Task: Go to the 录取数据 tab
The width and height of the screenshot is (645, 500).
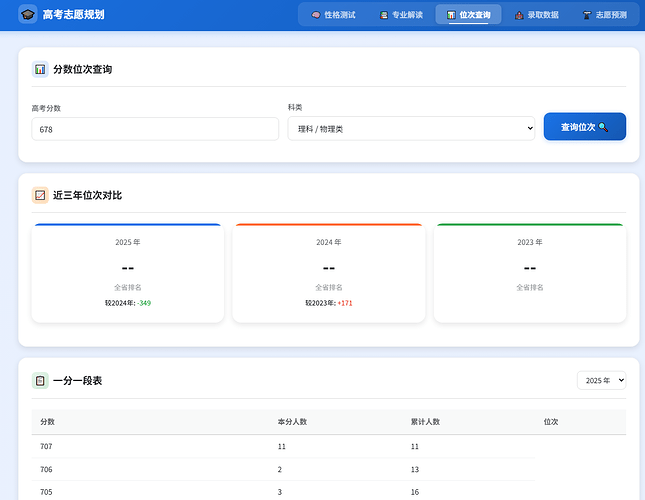Action: pos(537,15)
